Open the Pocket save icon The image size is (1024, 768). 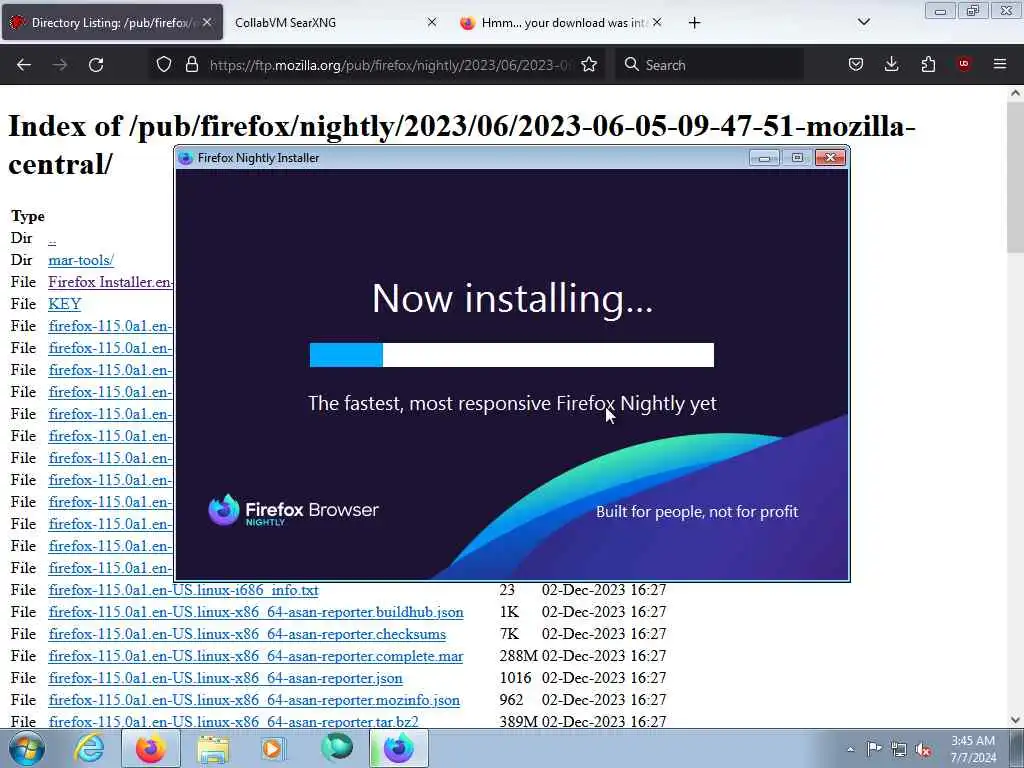click(856, 64)
